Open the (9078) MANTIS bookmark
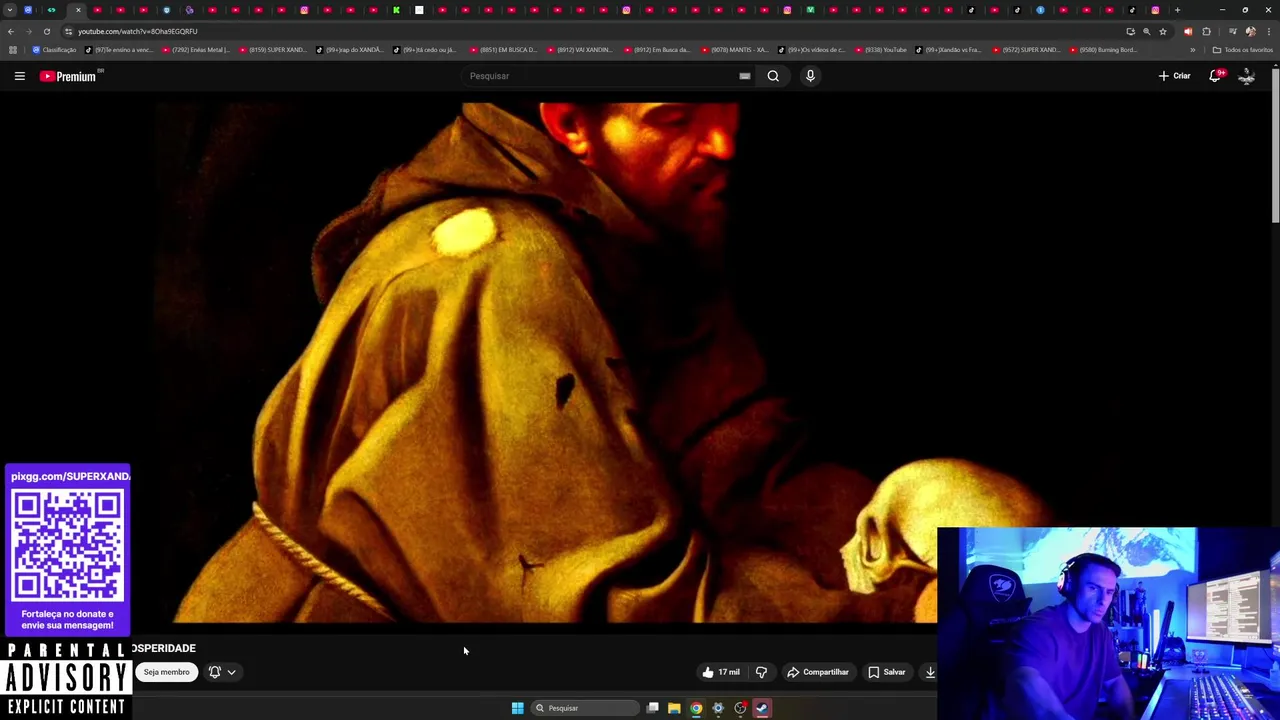1280x720 pixels. click(734, 50)
